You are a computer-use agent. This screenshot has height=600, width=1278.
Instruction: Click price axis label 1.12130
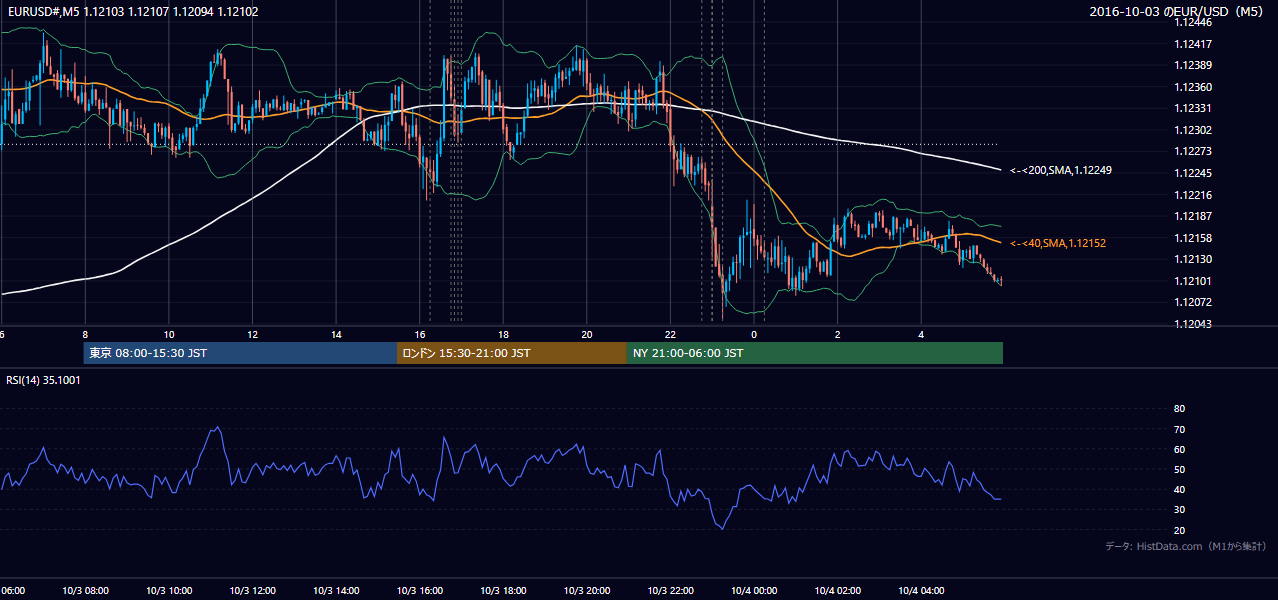pyautogui.click(x=1192, y=259)
